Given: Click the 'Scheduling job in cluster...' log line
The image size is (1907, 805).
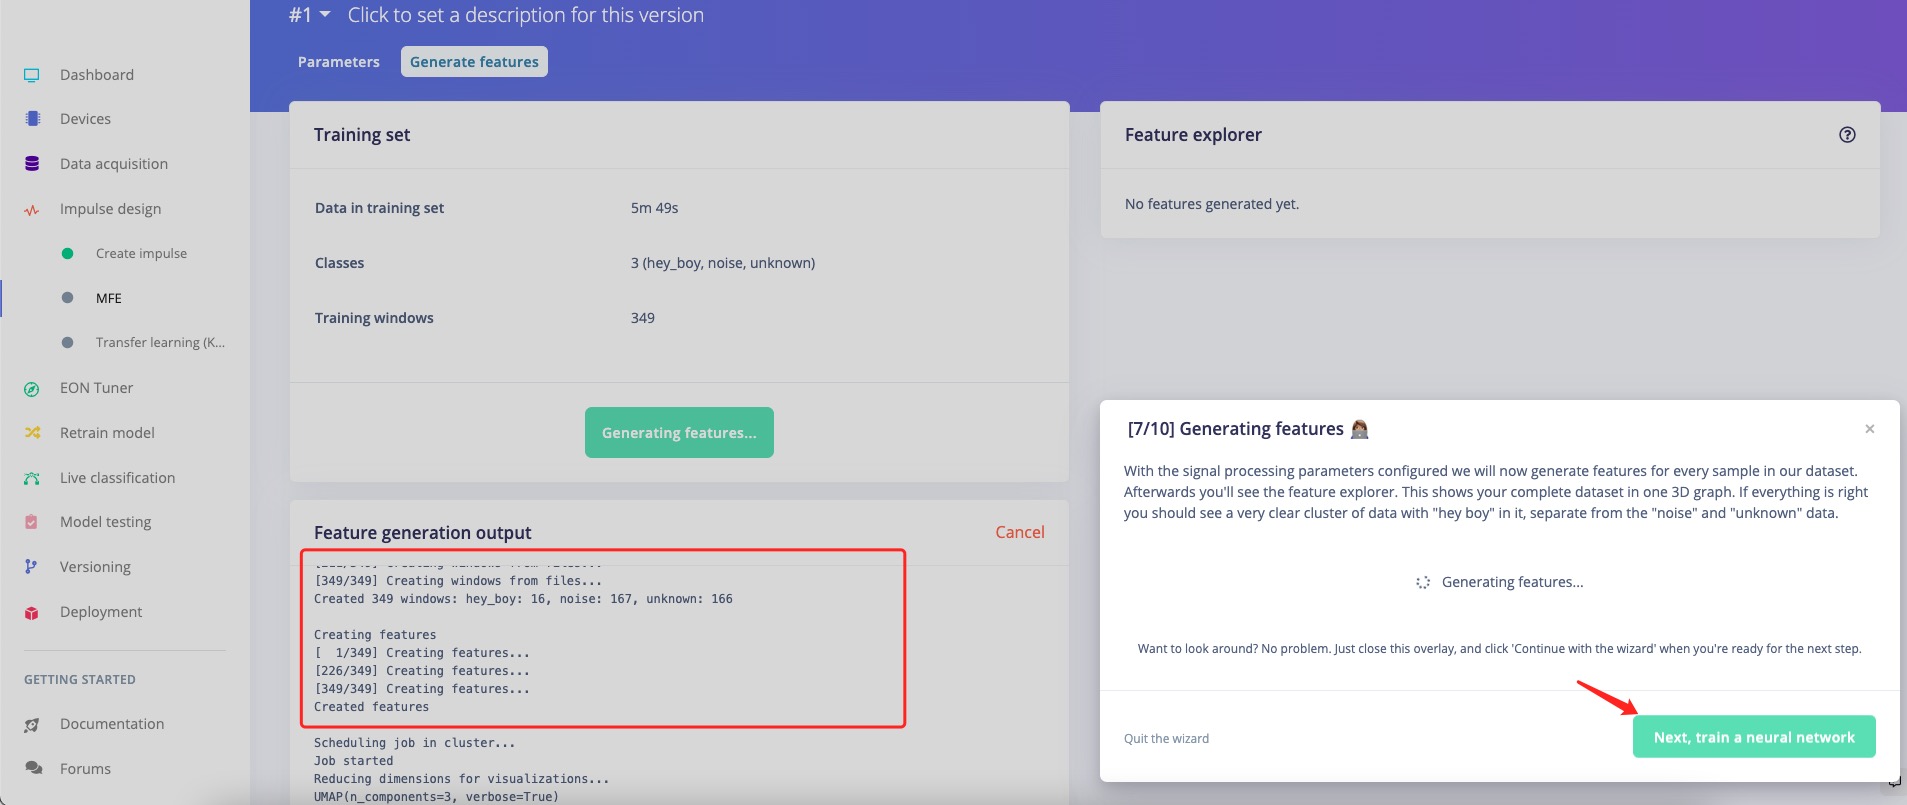Looking at the screenshot, I should (414, 743).
